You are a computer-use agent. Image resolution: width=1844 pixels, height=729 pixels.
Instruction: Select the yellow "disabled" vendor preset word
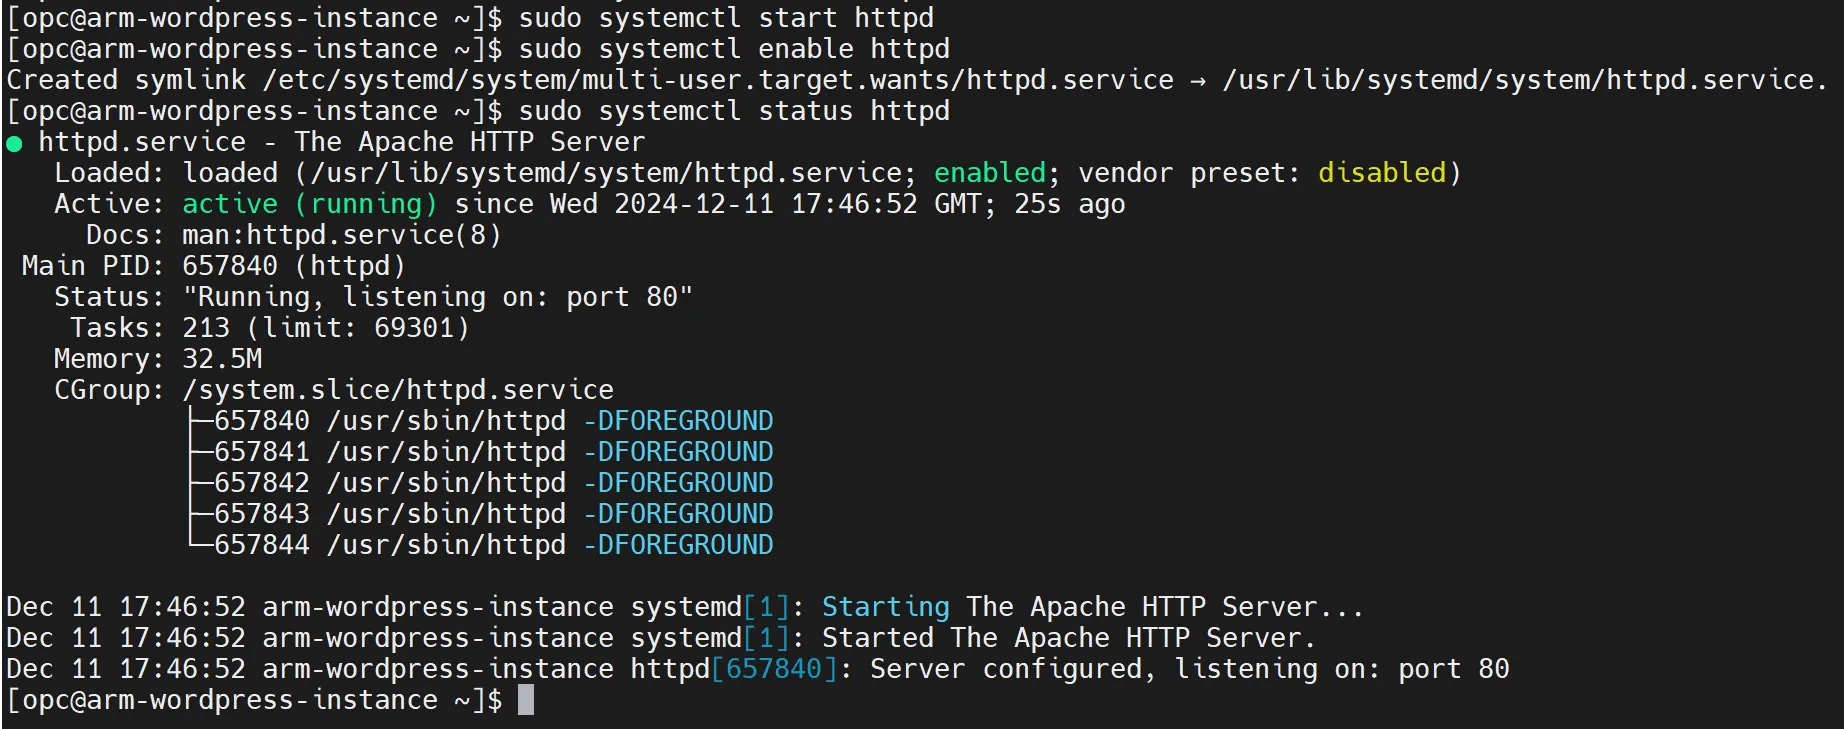coord(1381,173)
